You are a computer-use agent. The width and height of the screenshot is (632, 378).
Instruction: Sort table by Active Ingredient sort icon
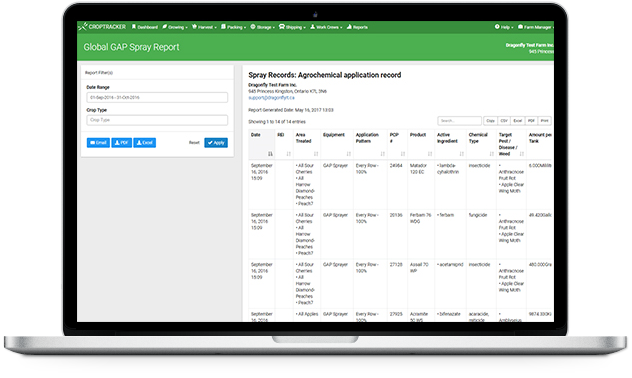462,154
